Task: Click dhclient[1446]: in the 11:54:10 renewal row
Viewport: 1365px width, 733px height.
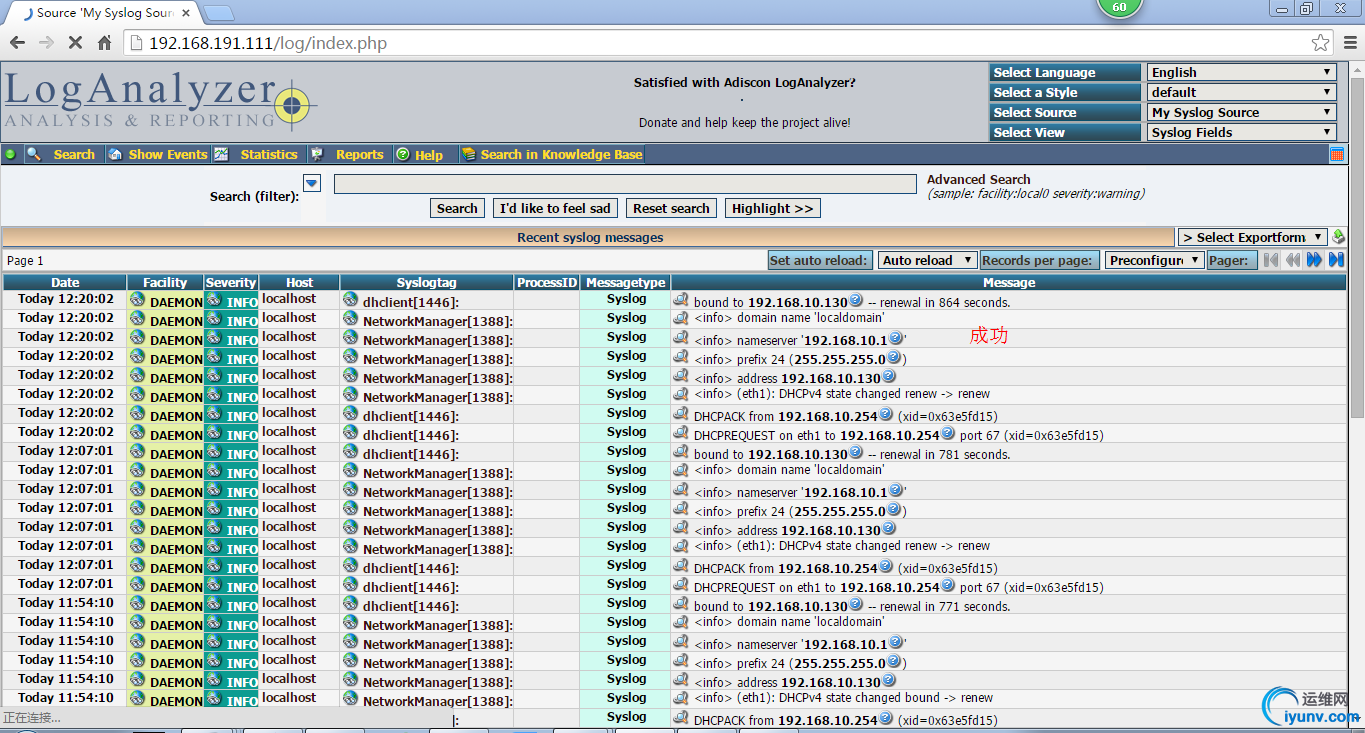Action: (x=411, y=606)
